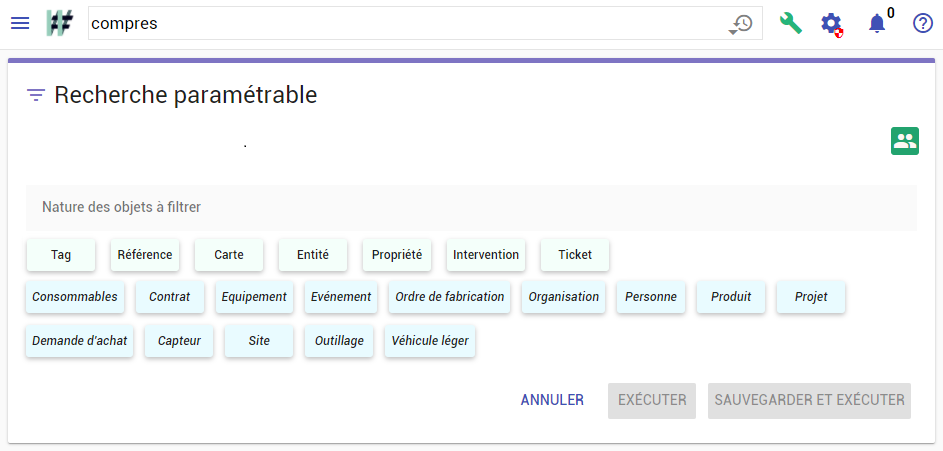Pick the Véhicule léger chip
This screenshot has width=943, height=451.
coord(430,341)
